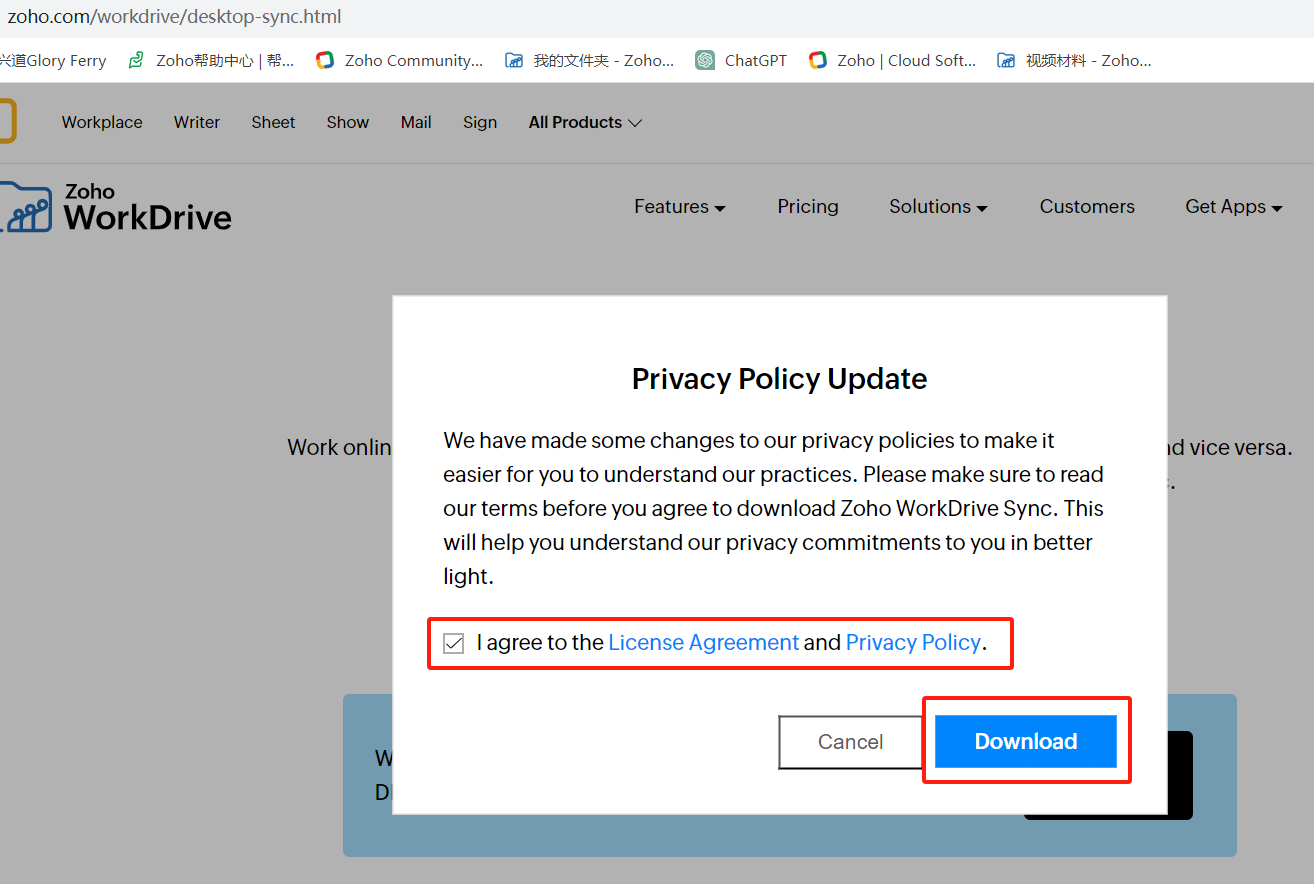1314x884 pixels.
Task: Click the Zoho WorkDrive logo
Action: [118, 207]
